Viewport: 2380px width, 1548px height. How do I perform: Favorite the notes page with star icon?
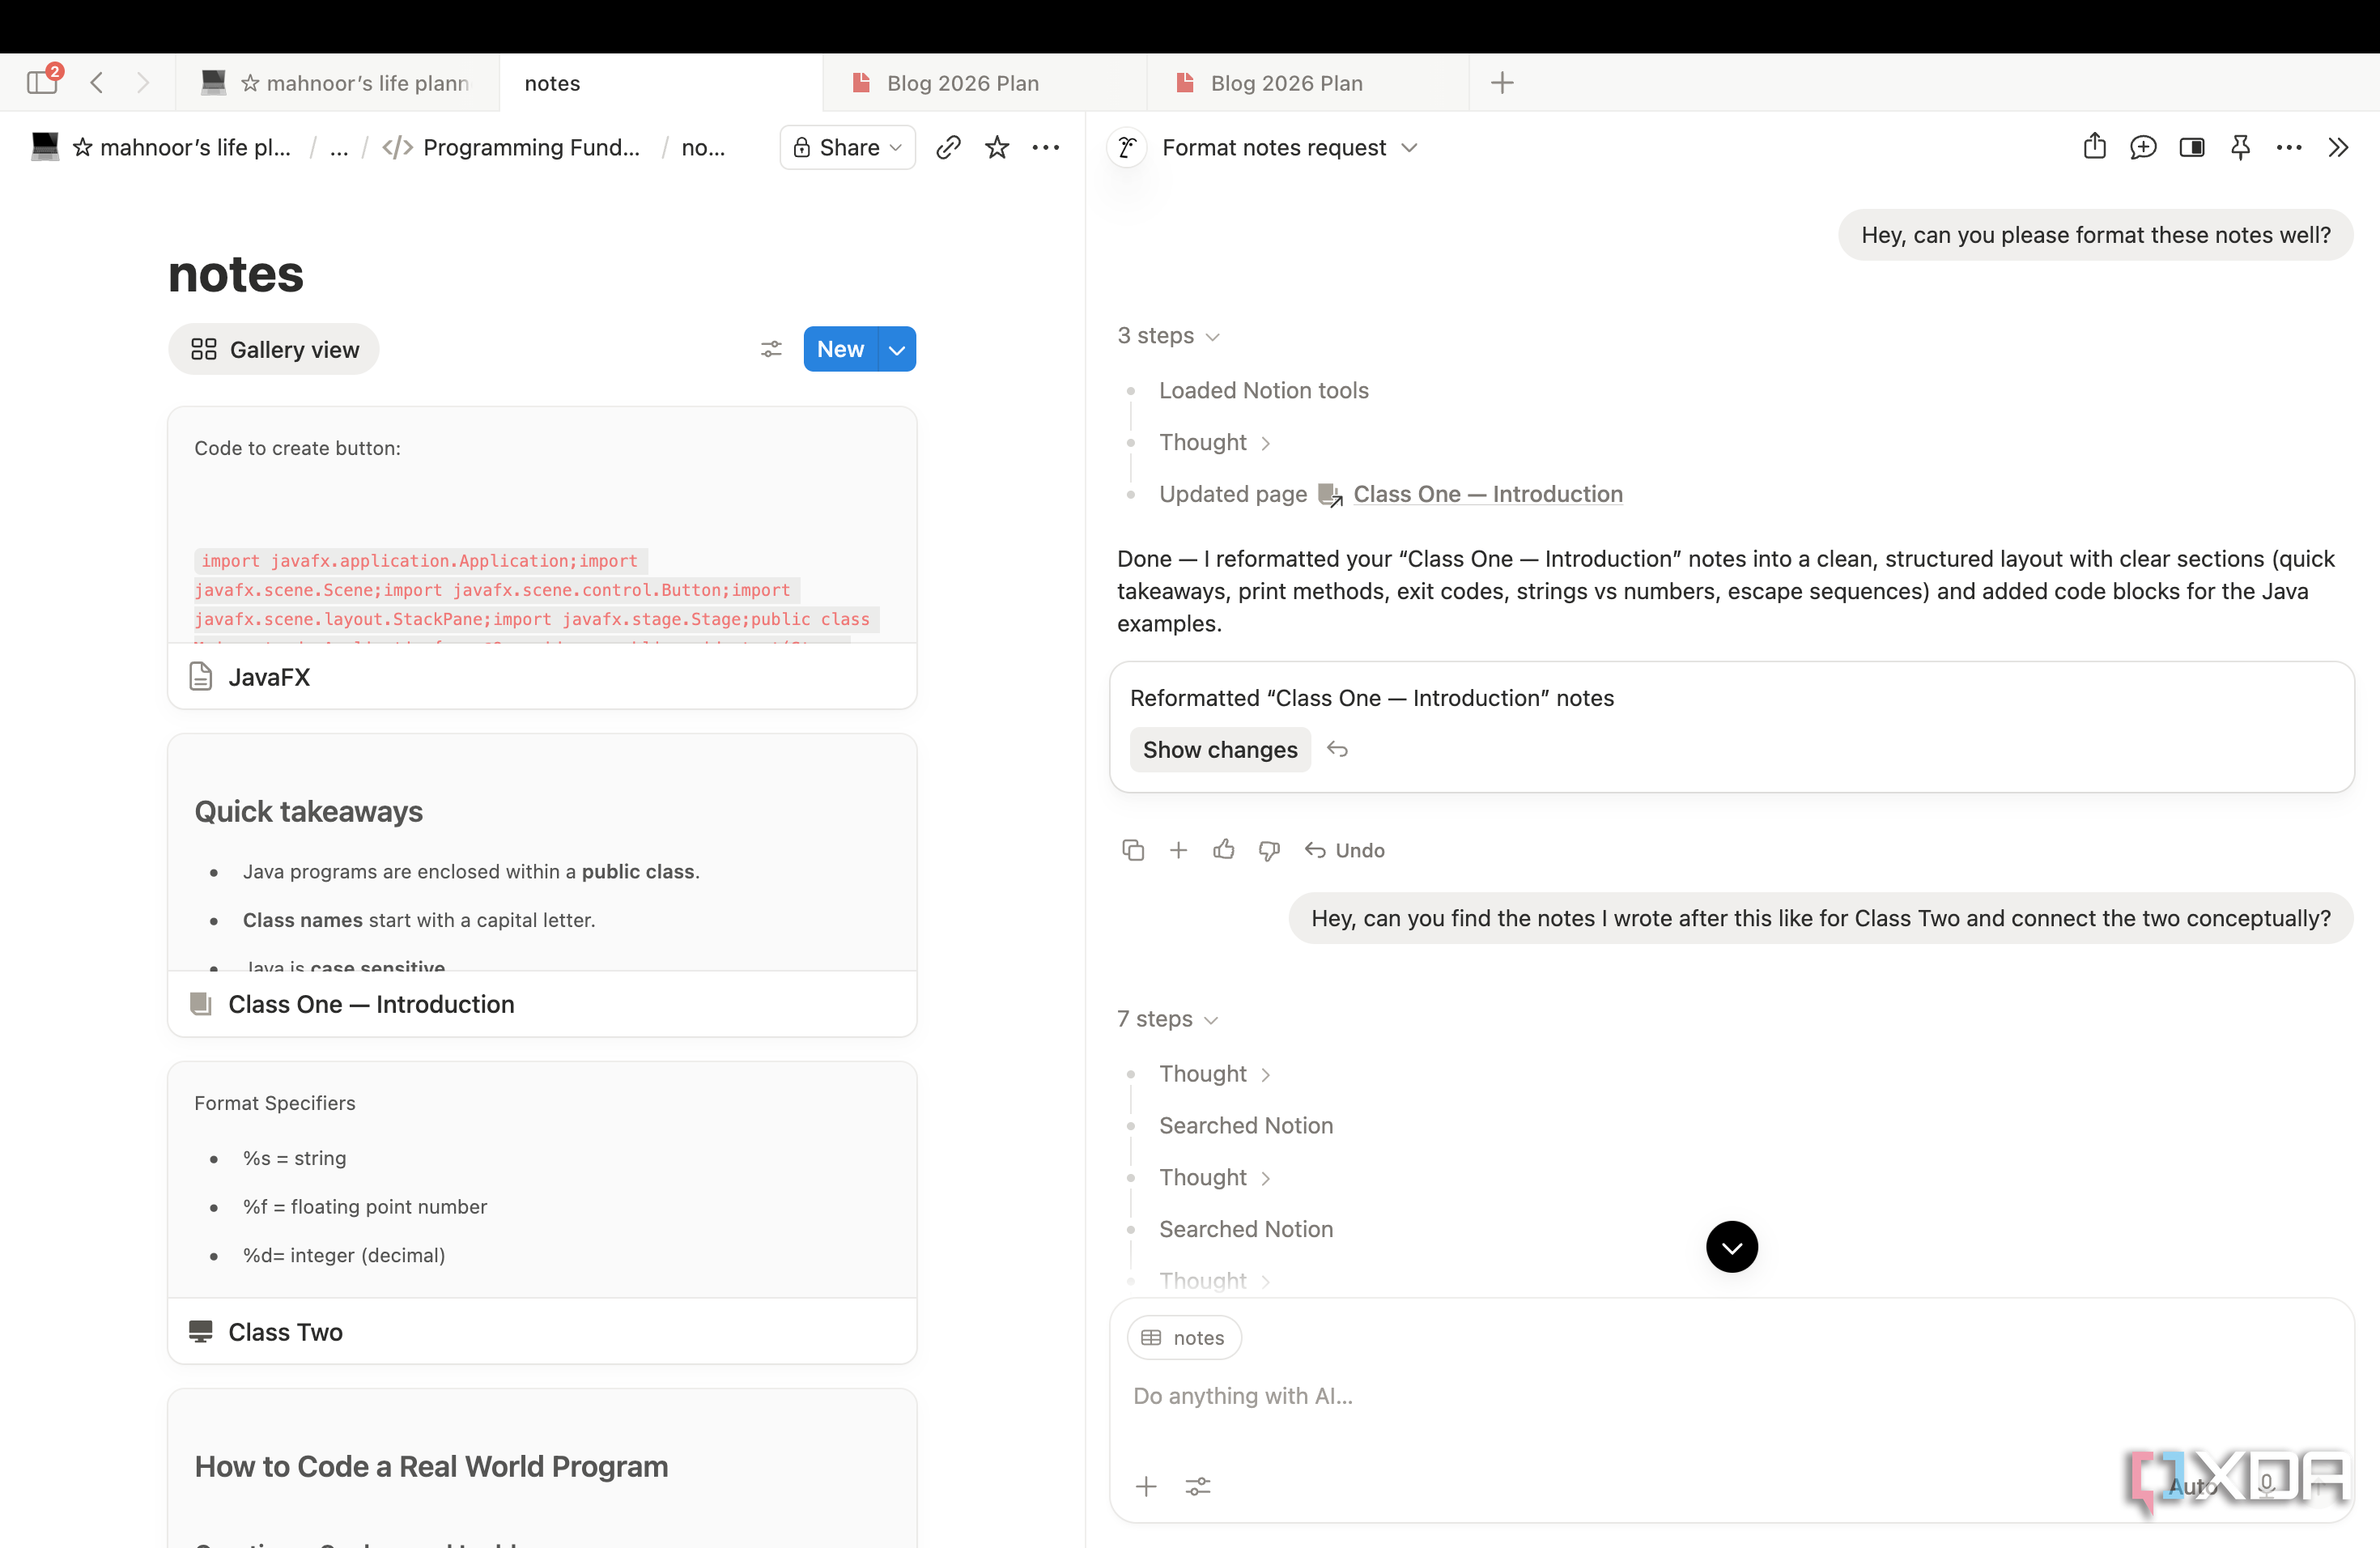997,147
